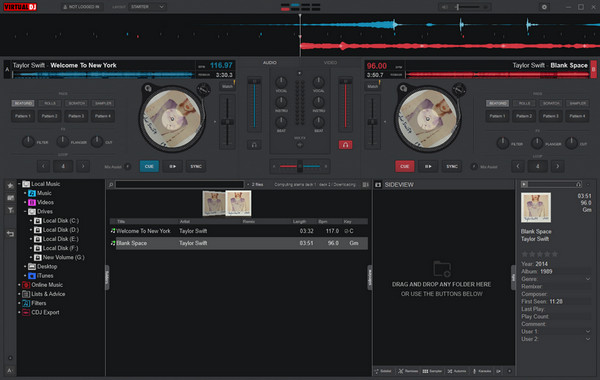The image size is (600, 380).
Task: Click right deck Pattern 4 pad
Action: point(577,116)
